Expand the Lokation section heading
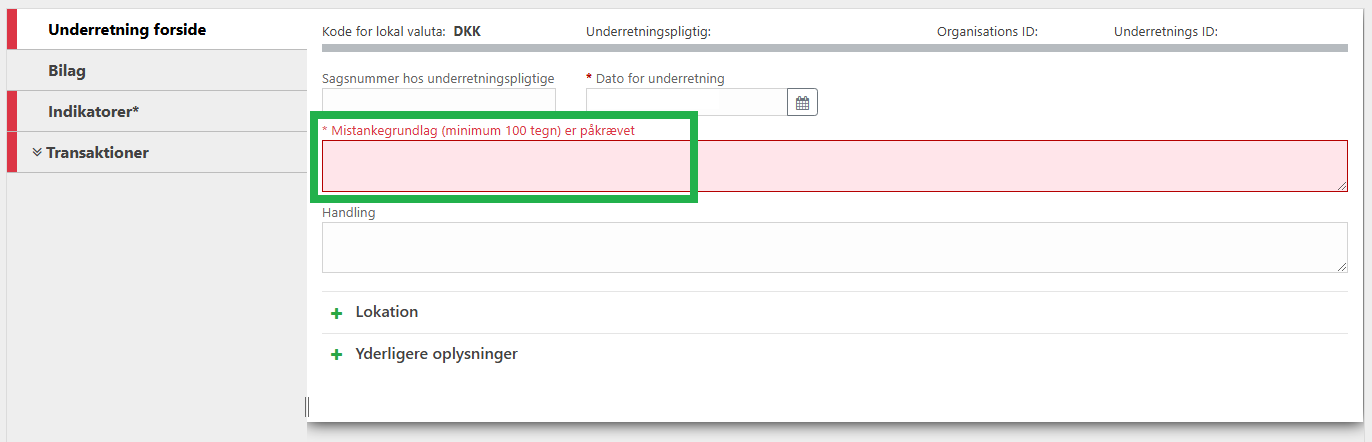This screenshot has height=442, width=1372. coord(387,312)
